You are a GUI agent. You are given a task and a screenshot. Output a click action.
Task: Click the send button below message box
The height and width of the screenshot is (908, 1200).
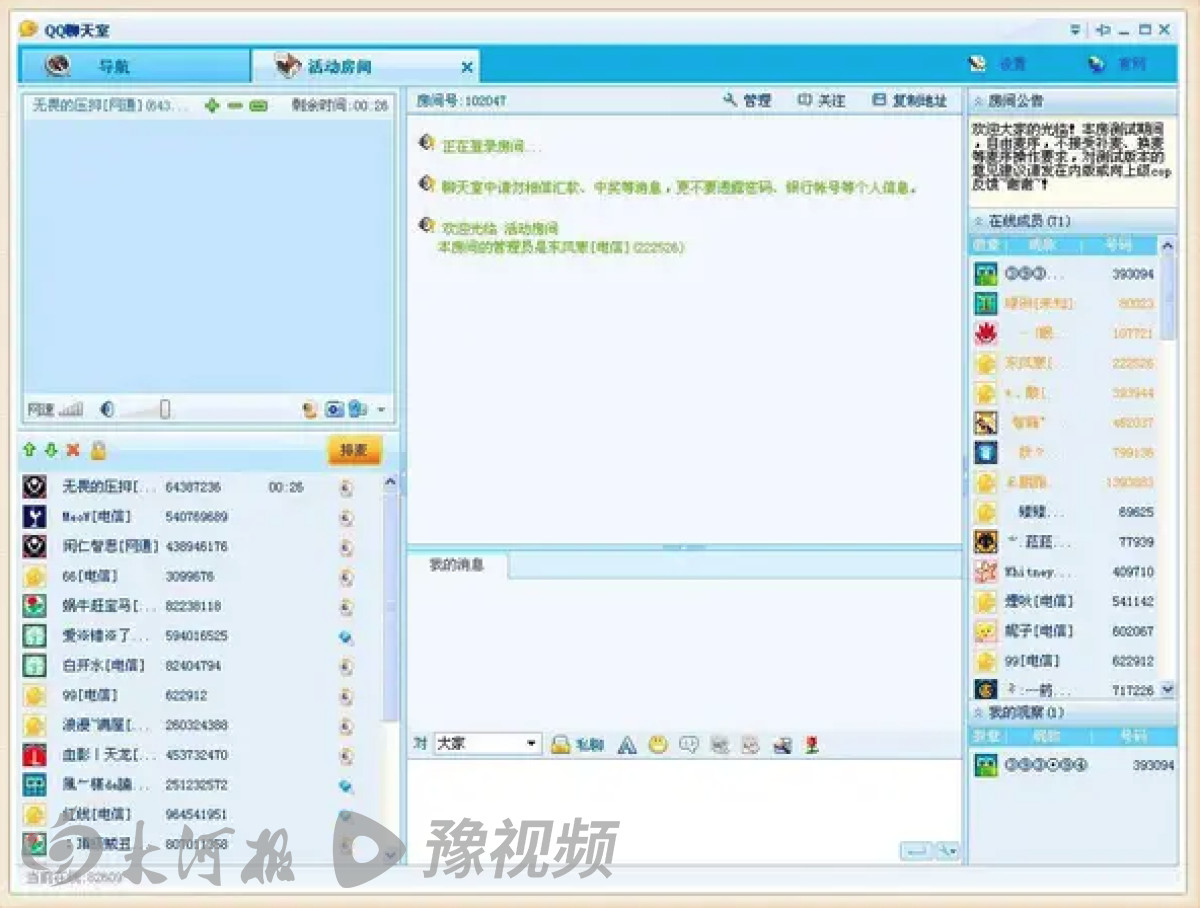click(915, 851)
